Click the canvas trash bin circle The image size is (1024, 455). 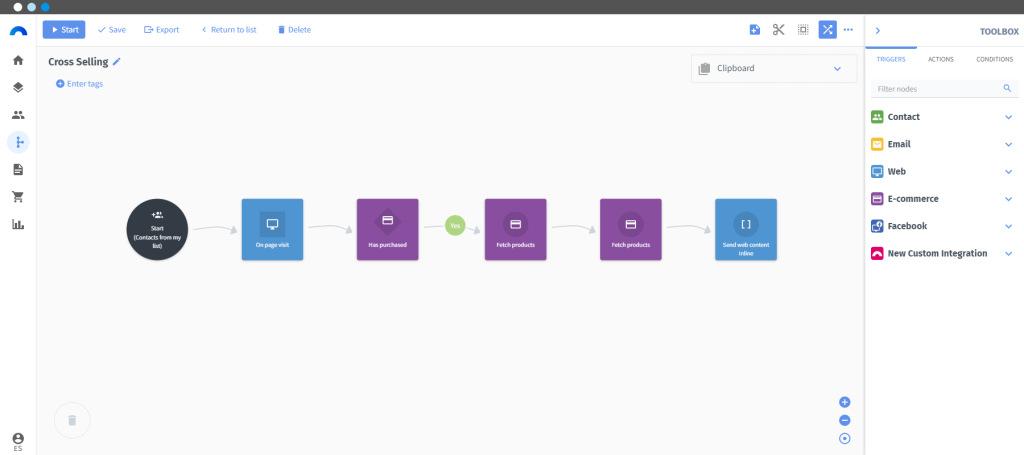[72, 420]
